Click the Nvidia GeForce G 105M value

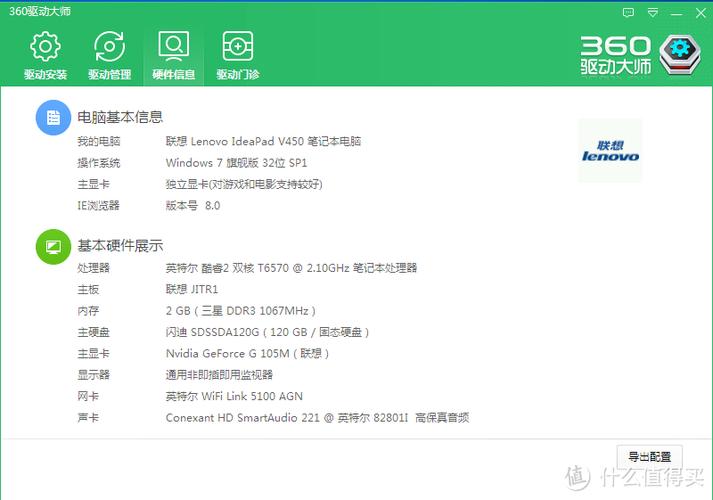click(247, 354)
